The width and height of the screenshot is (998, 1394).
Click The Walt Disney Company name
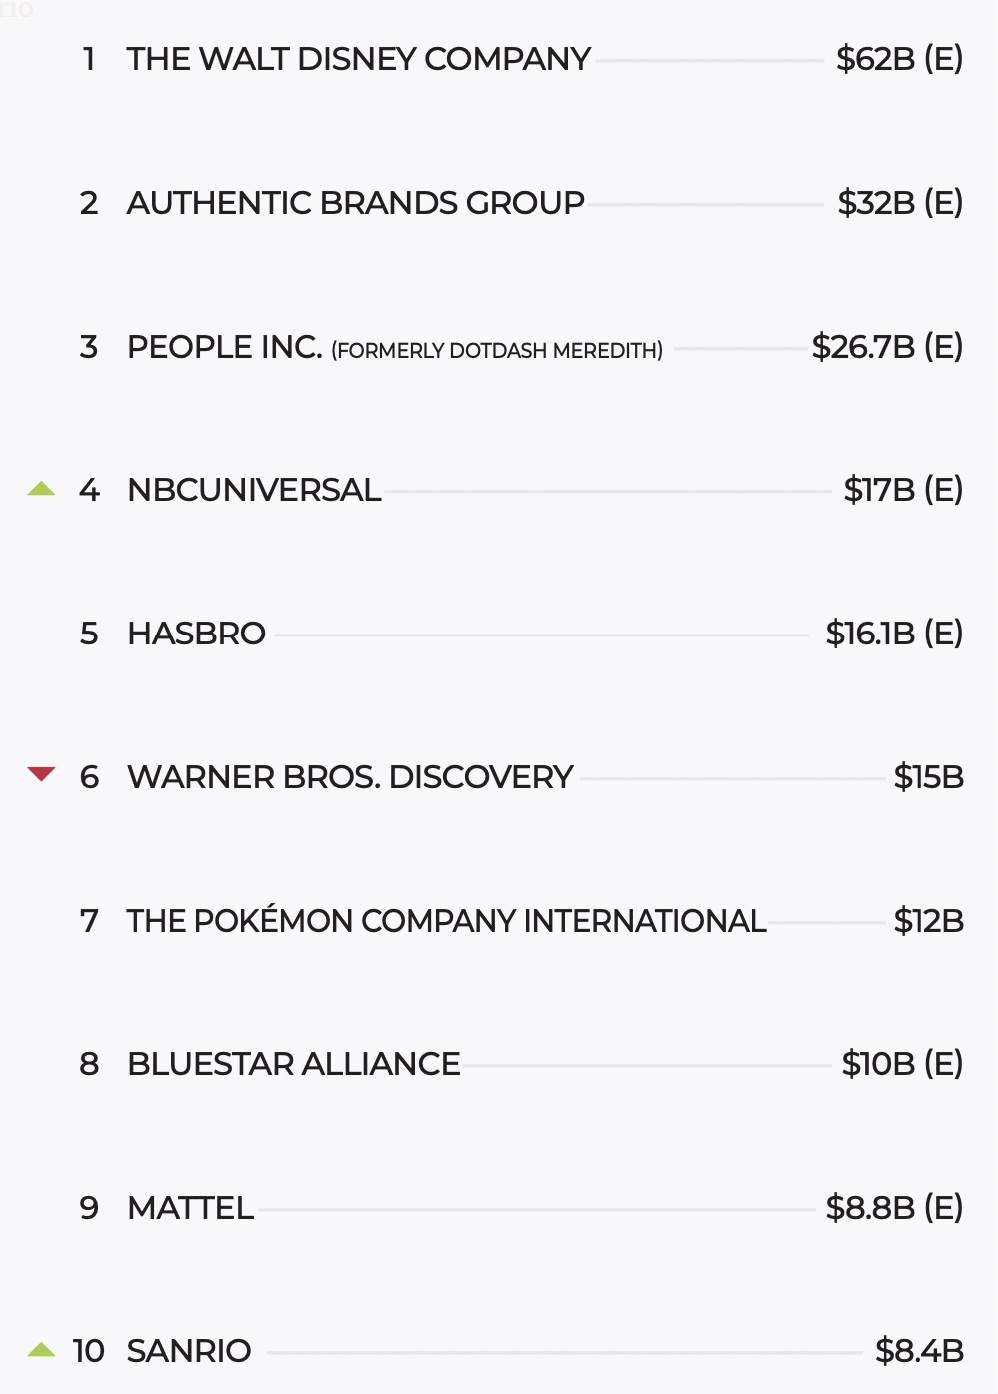(x=358, y=59)
